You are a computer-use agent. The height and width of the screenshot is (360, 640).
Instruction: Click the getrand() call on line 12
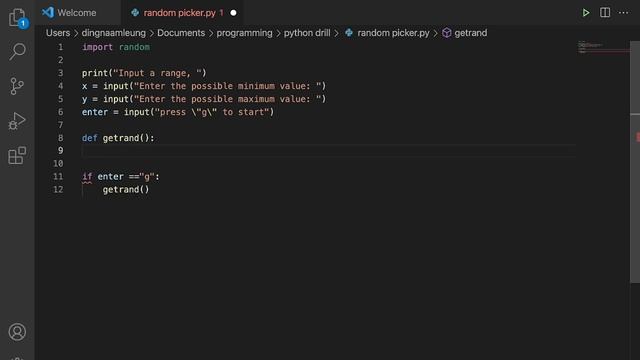click(126, 189)
